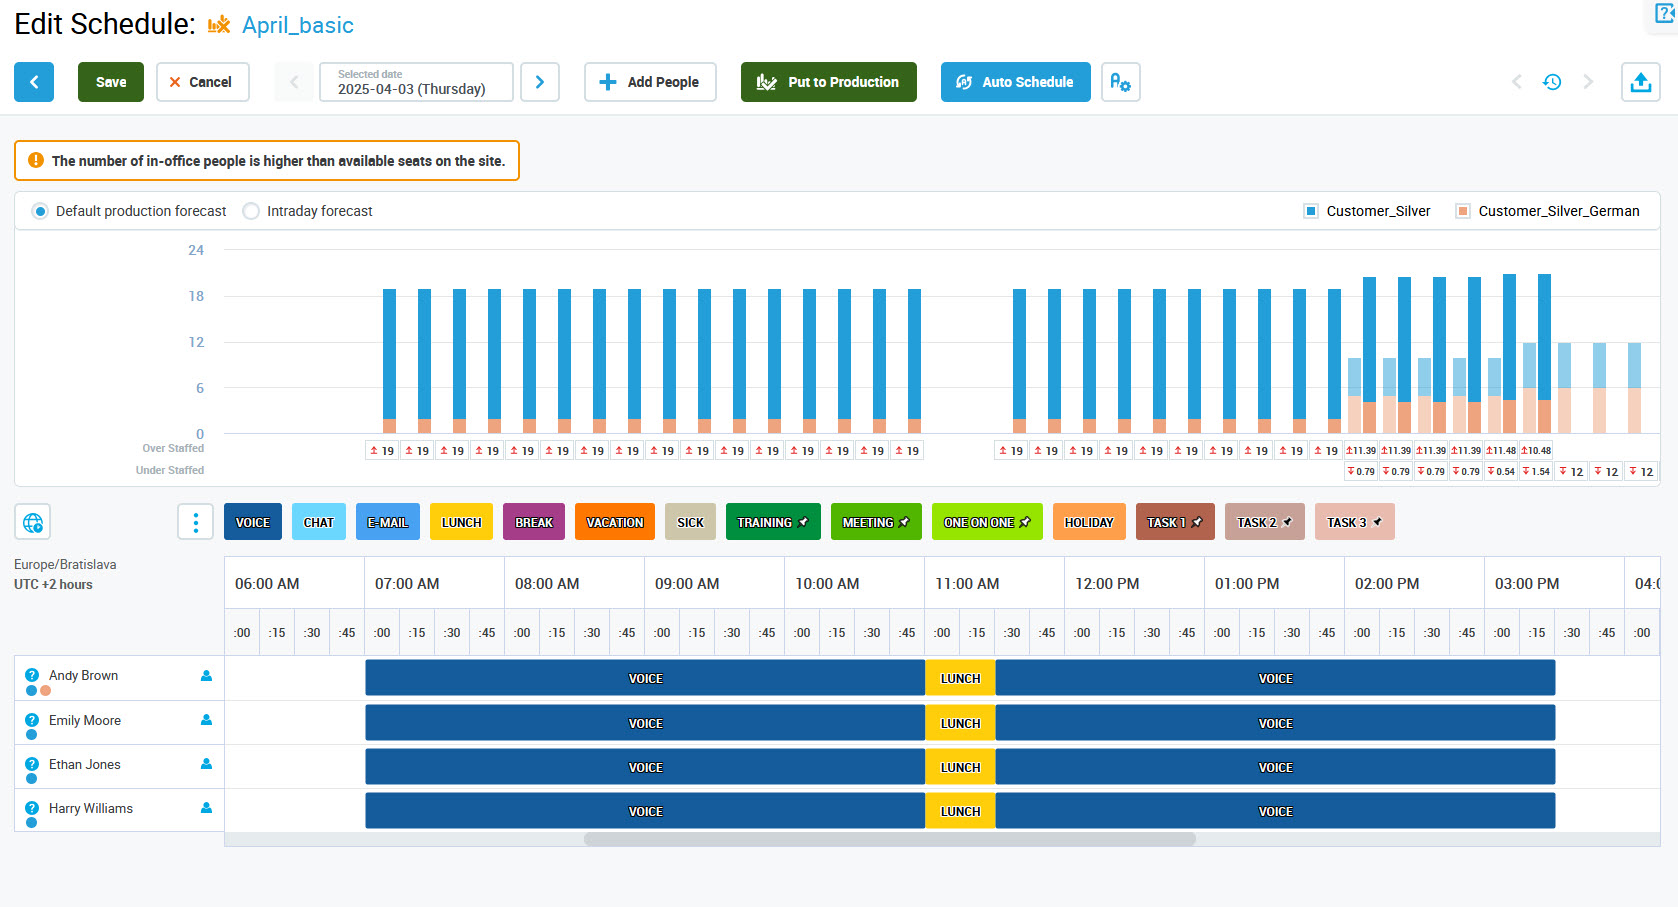
Task: Open the three-dot options menu
Action: click(195, 522)
